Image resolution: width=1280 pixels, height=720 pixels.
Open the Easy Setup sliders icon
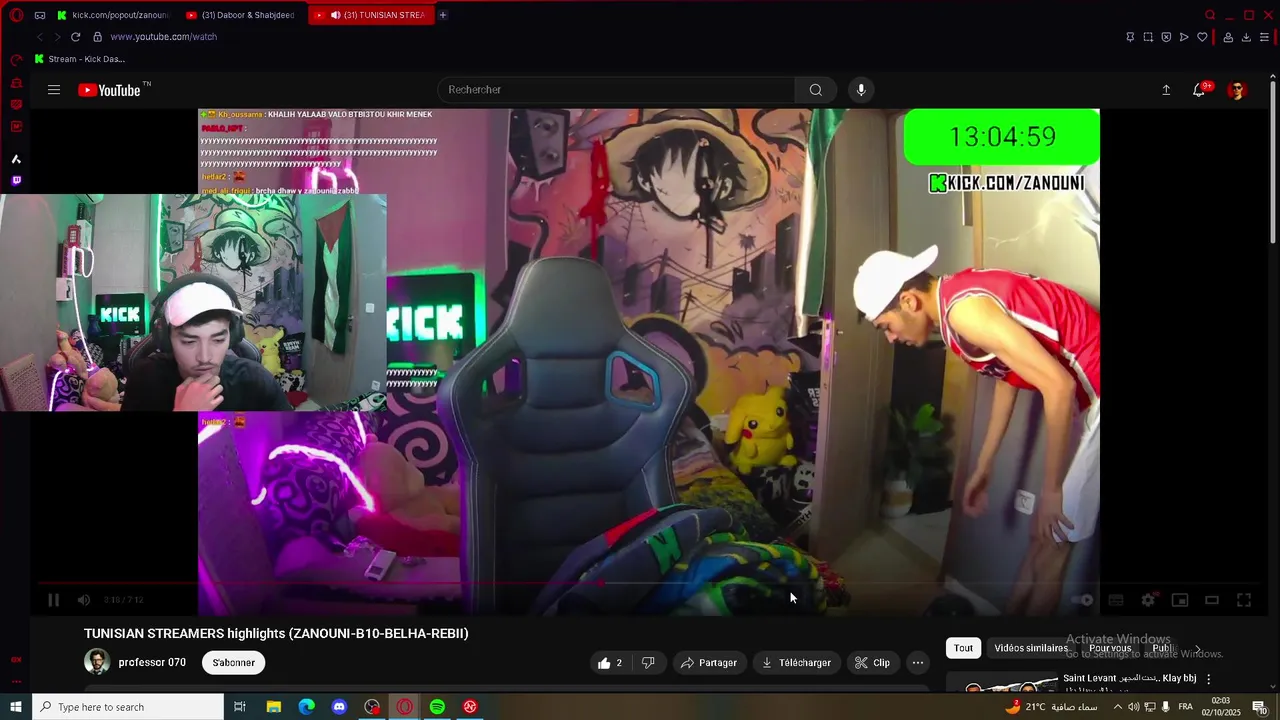pyautogui.click(x=1264, y=37)
